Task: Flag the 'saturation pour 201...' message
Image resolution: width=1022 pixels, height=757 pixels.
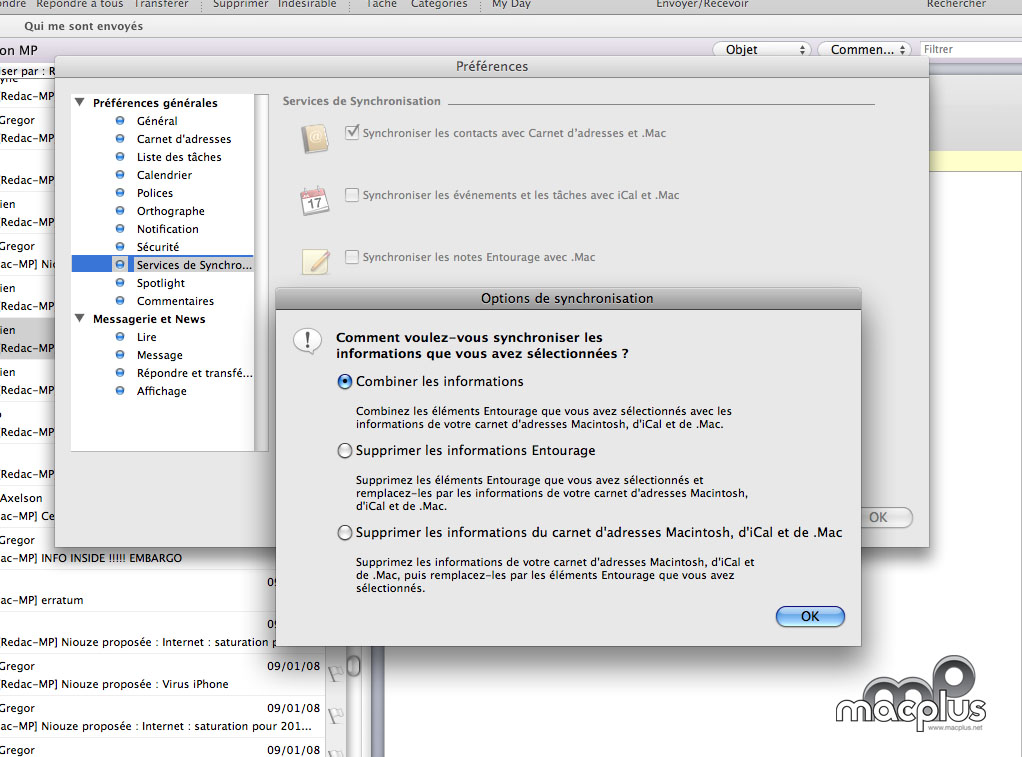Action: [x=335, y=716]
